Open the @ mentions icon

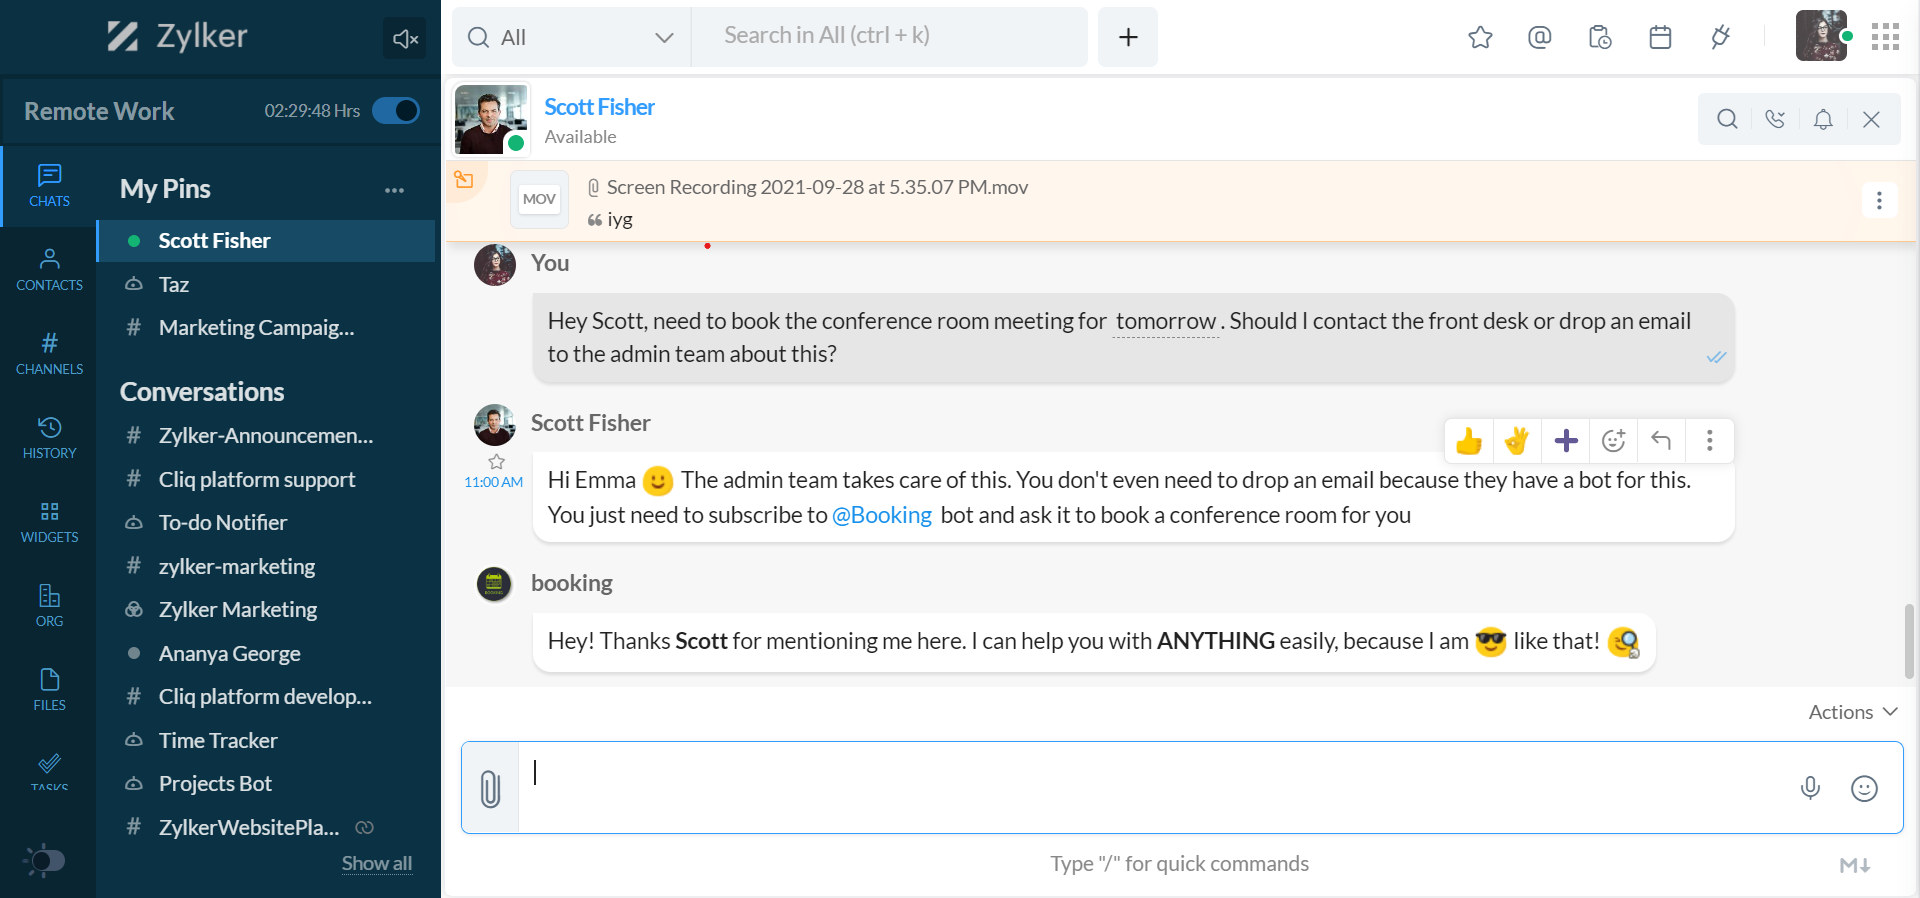[1540, 37]
